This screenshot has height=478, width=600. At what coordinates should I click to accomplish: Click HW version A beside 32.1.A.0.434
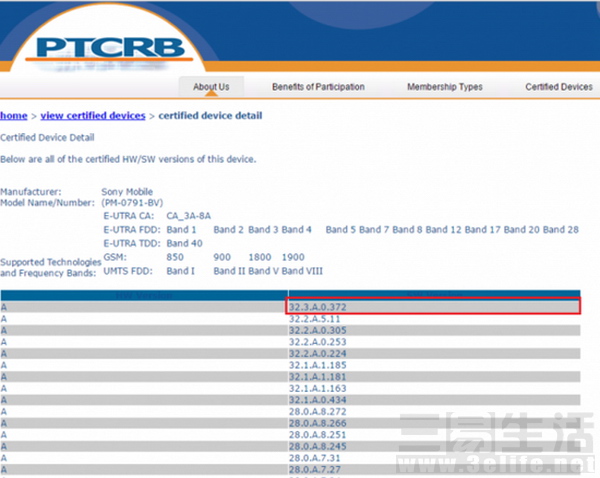click(4, 400)
